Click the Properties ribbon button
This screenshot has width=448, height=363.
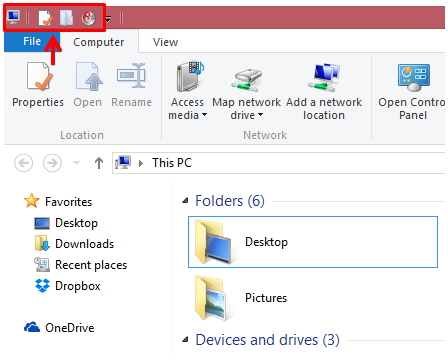click(38, 85)
